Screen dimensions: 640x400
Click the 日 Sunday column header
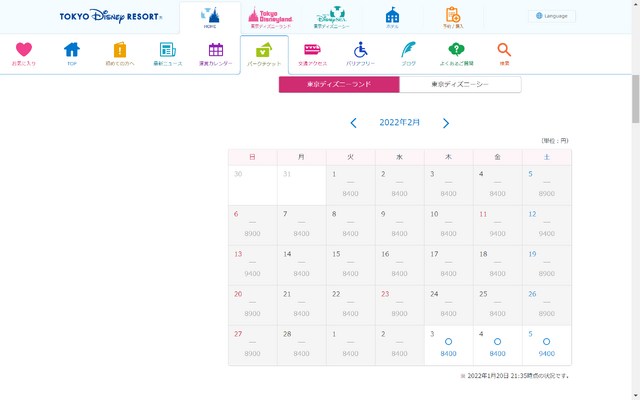click(253, 157)
